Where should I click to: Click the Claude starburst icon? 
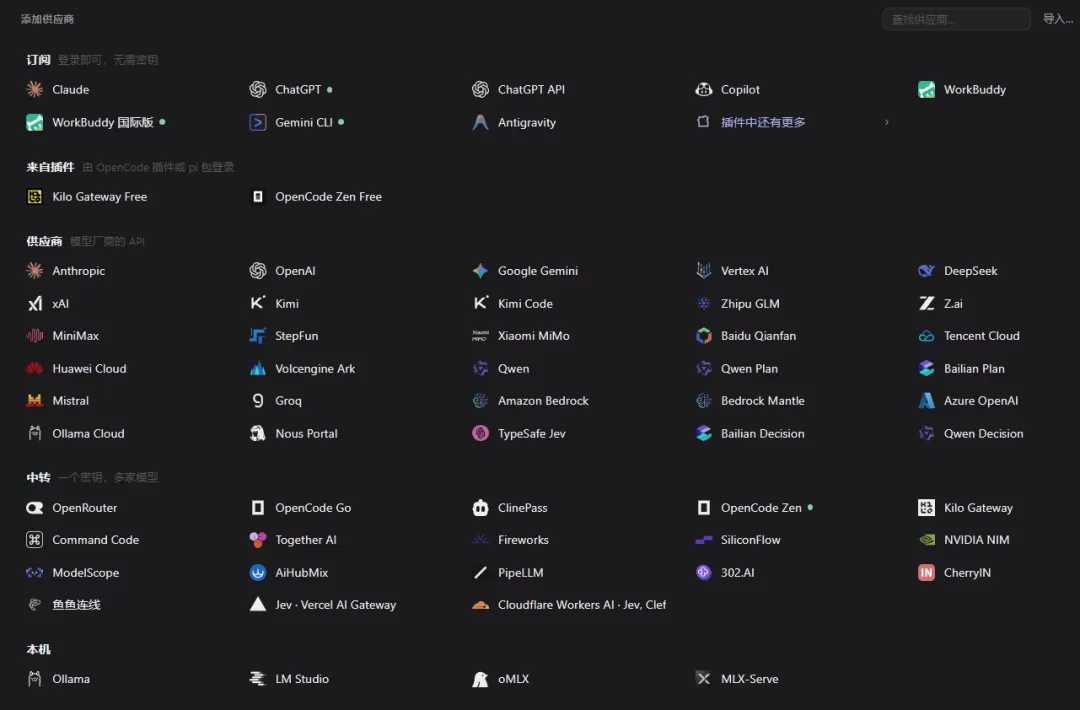click(x=34, y=90)
